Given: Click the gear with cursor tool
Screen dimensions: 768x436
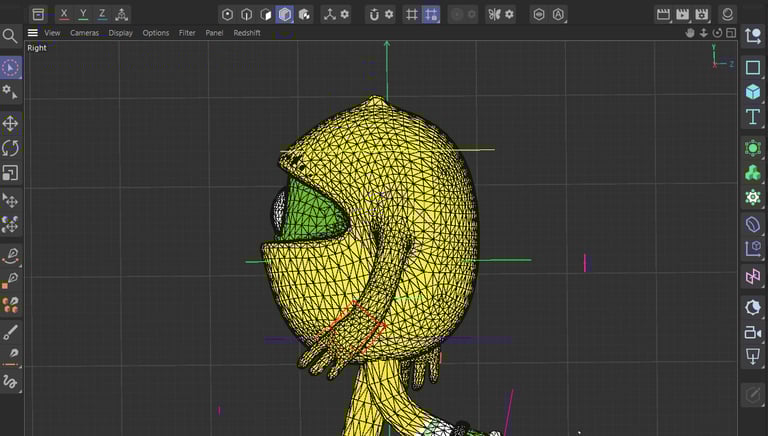Looking at the screenshot, I should point(10,92).
